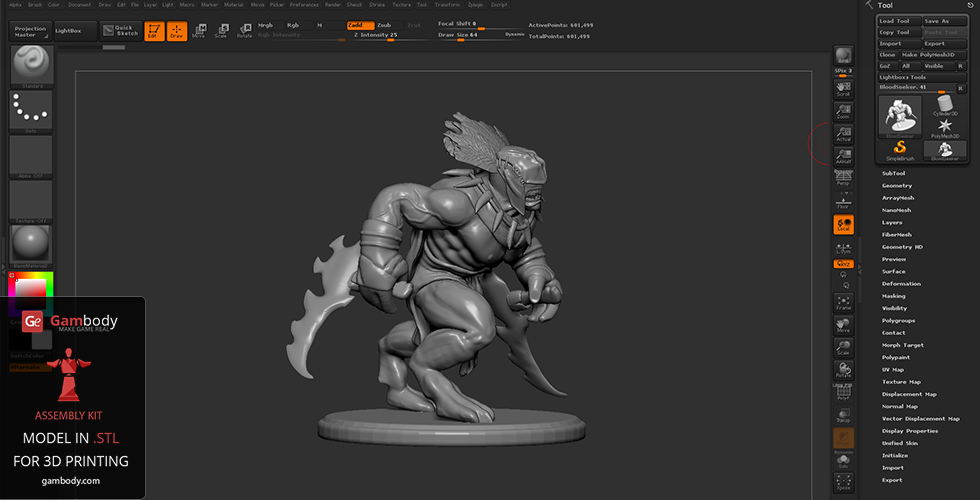This screenshot has width=980, height=500.
Task: Open the Alpha menu
Action: tap(14, 4)
